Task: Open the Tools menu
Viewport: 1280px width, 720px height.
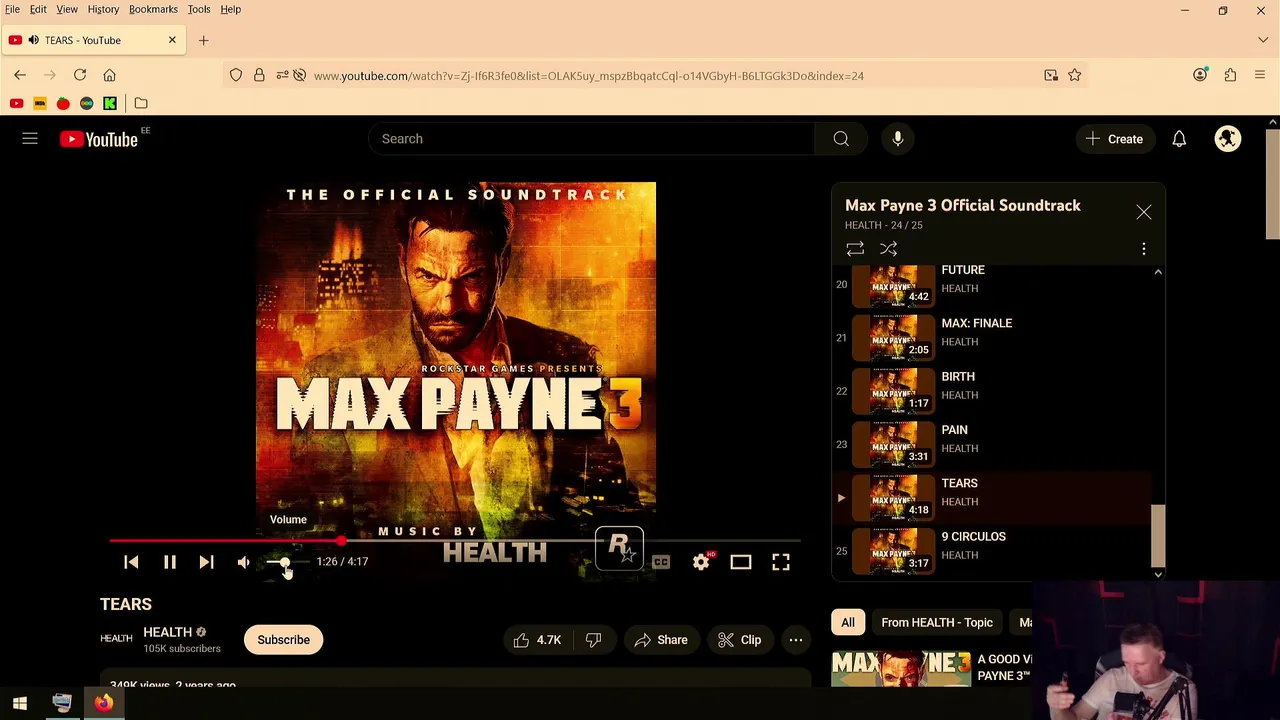Action: coord(199,9)
